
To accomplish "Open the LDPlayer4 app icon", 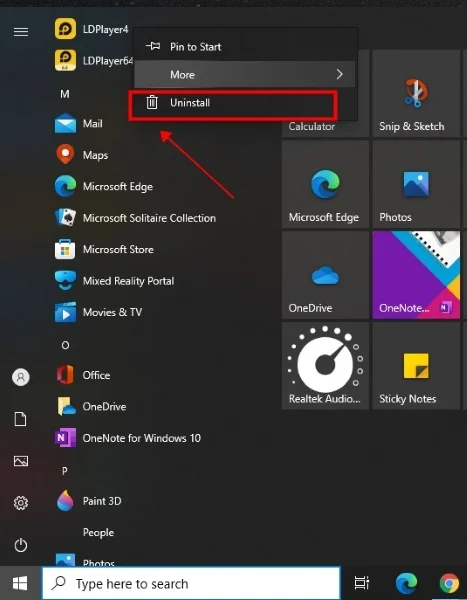I will 65,29.
